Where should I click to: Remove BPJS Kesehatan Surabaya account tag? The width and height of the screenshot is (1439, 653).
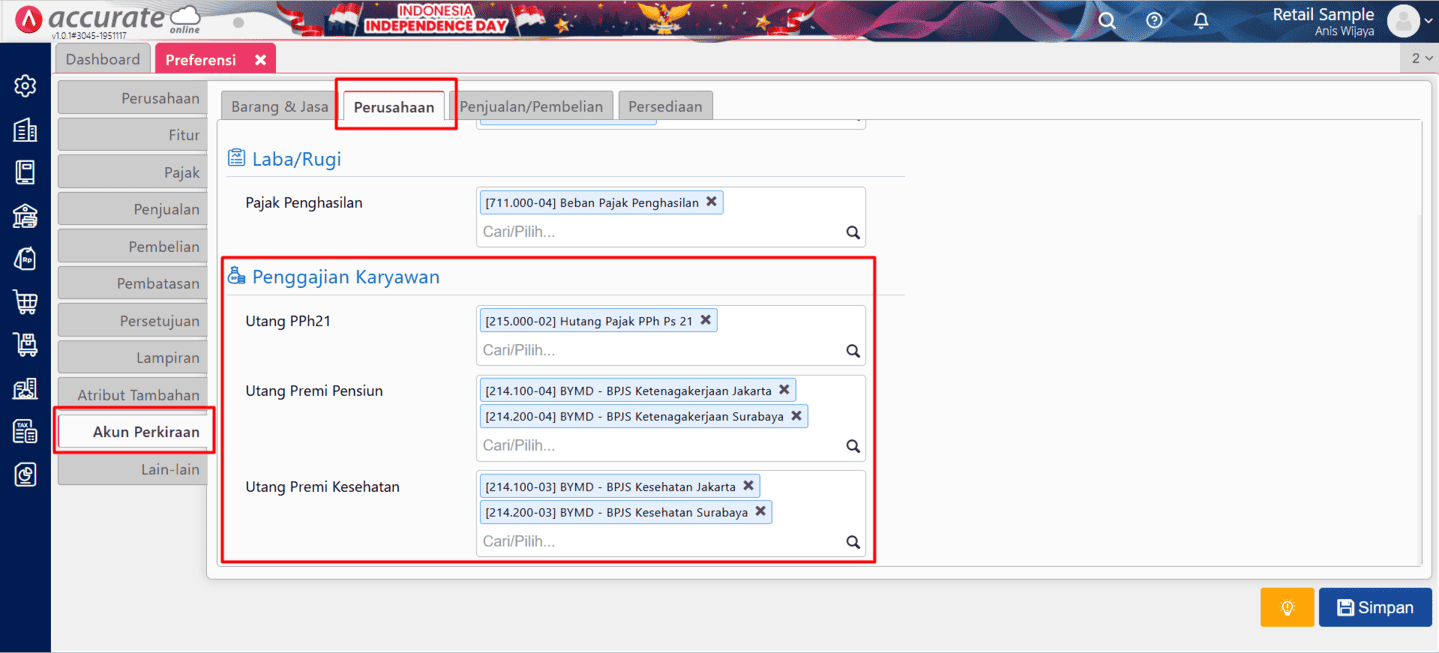click(x=761, y=512)
